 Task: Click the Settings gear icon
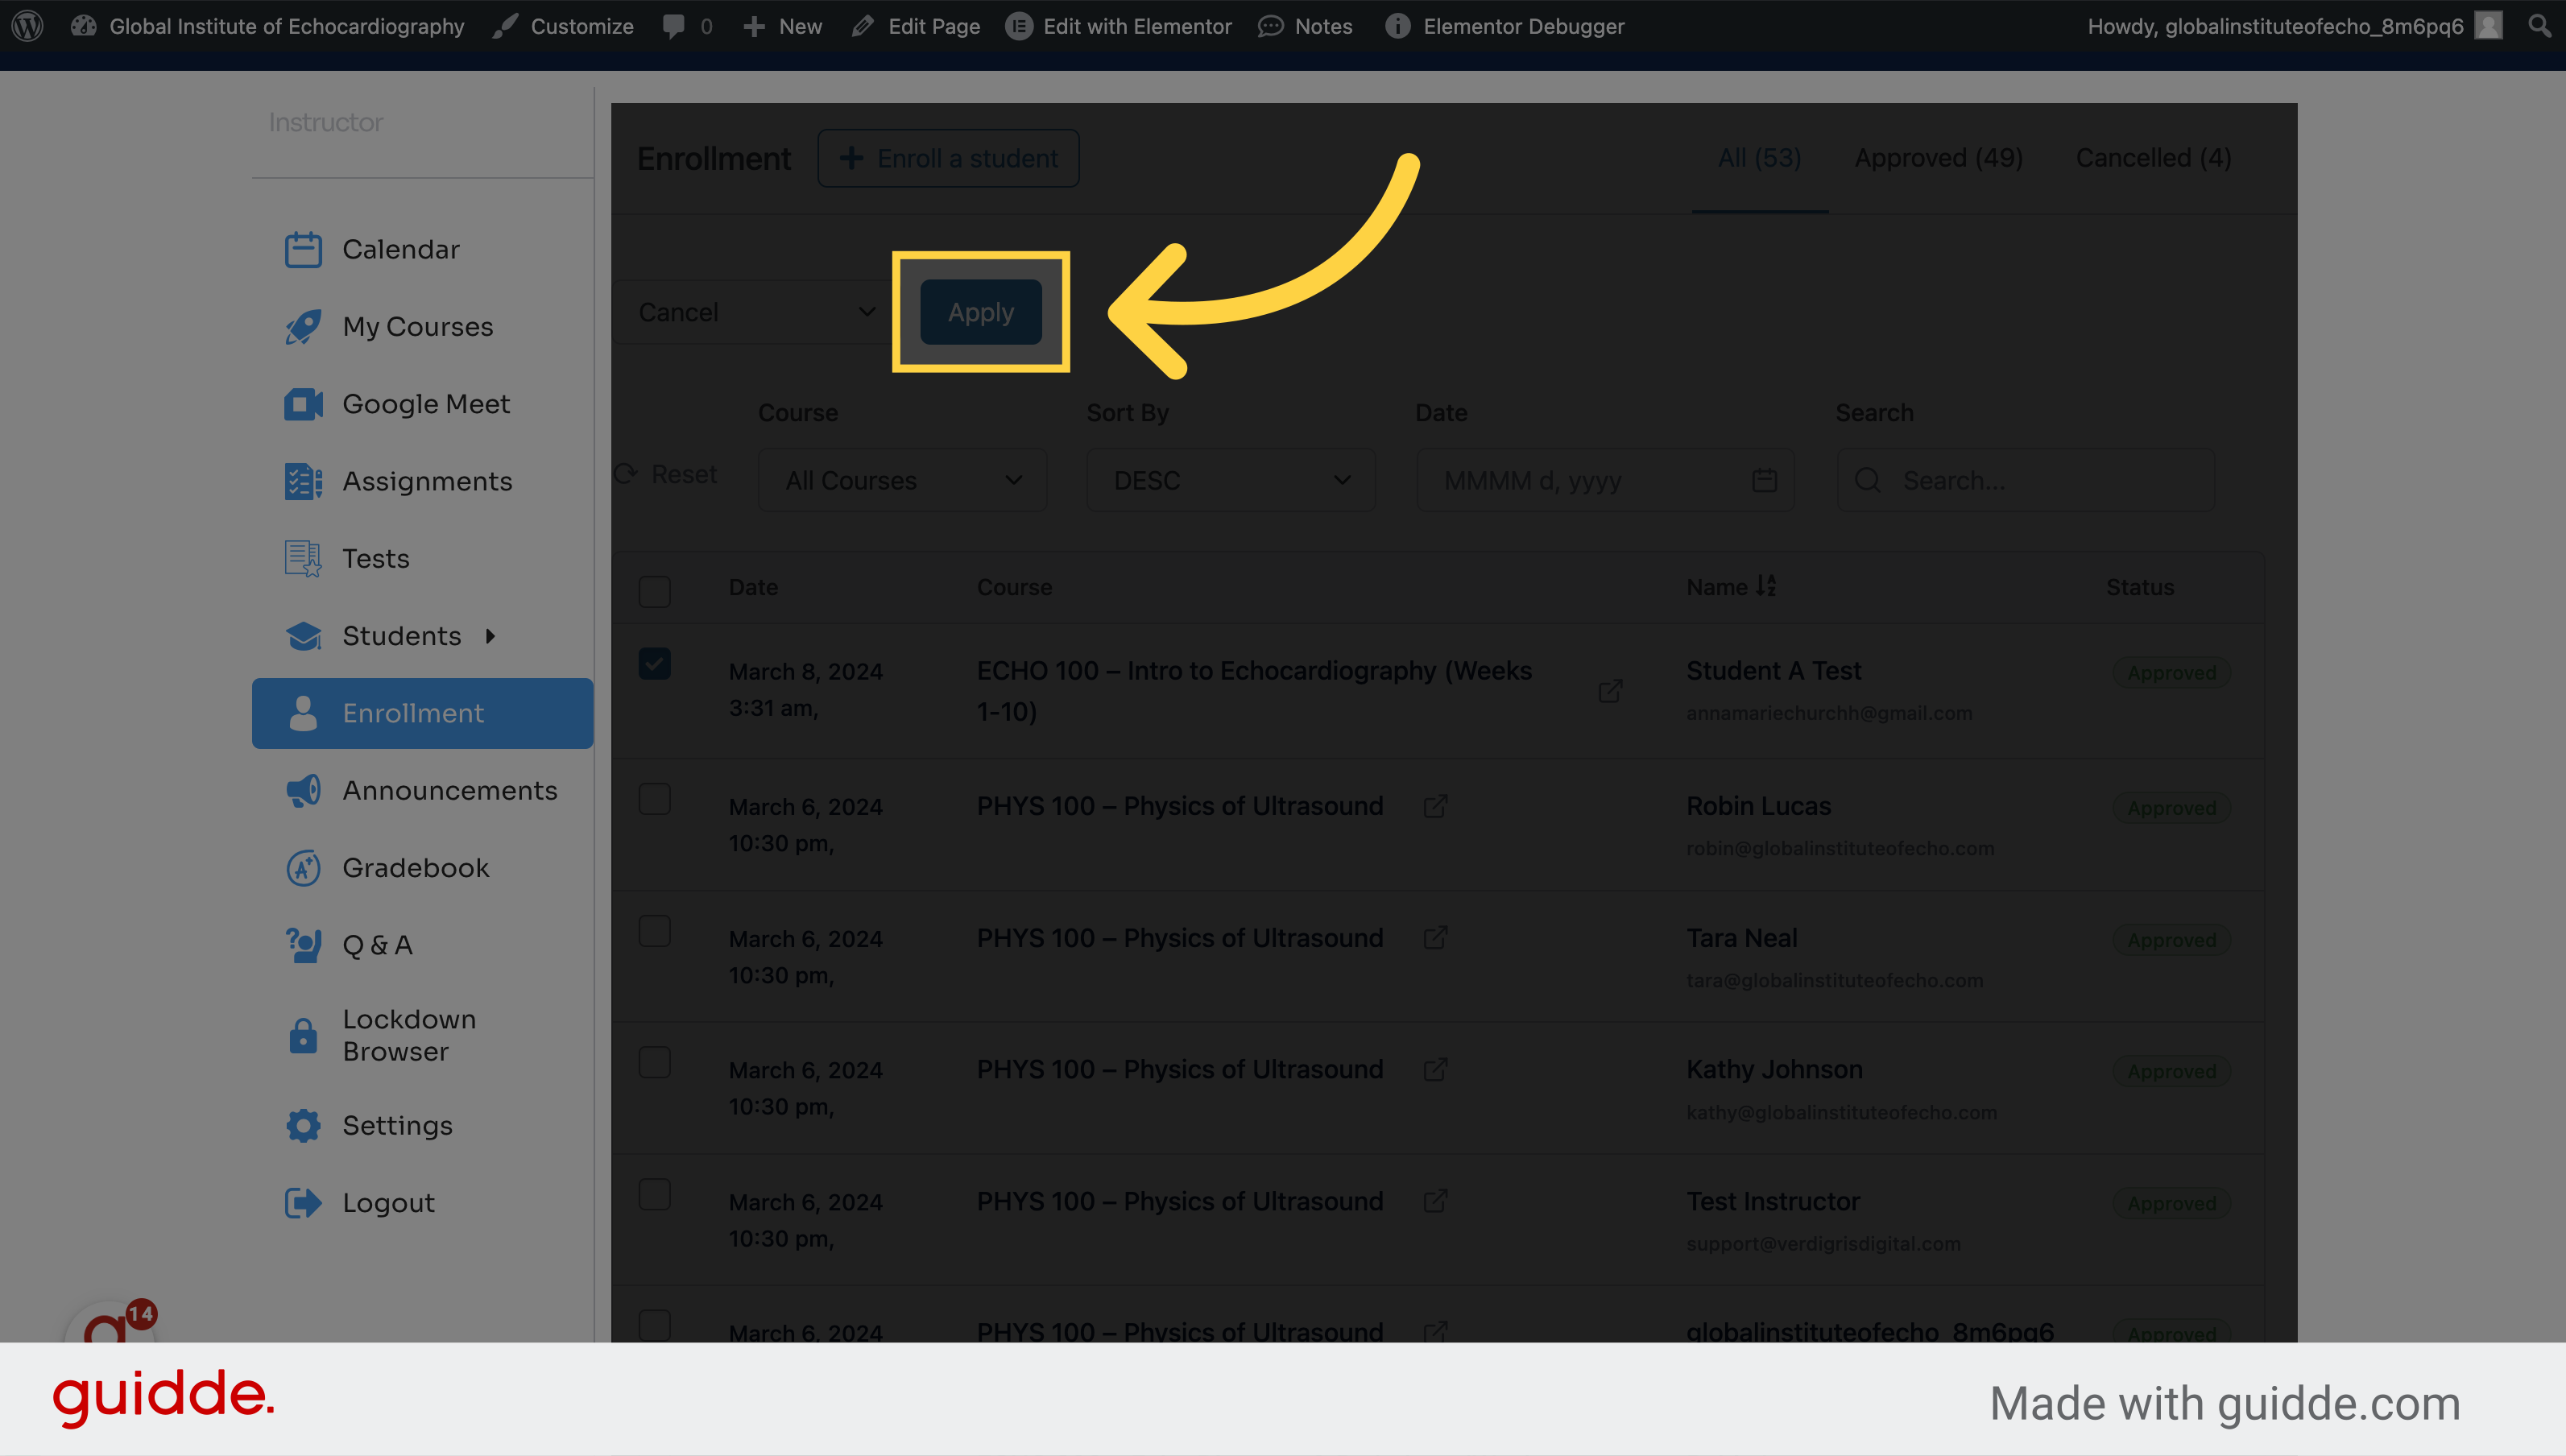pos(303,1125)
